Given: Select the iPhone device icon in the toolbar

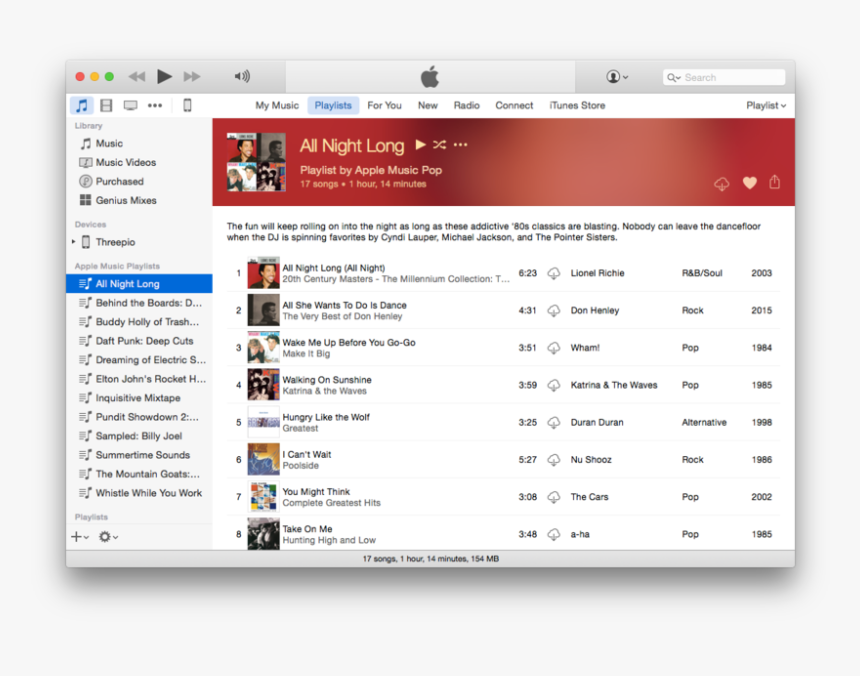Looking at the screenshot, I should [186, 105].
